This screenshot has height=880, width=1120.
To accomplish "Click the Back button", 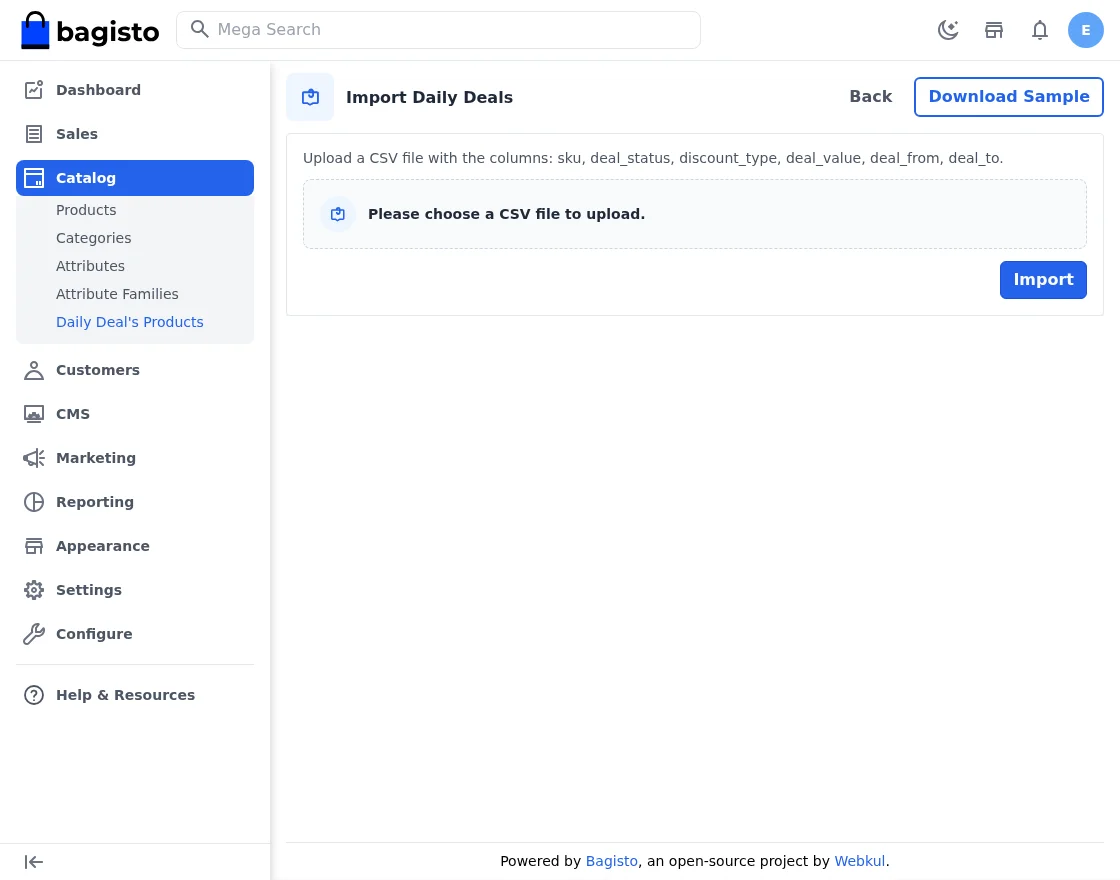I will [870, 96].
